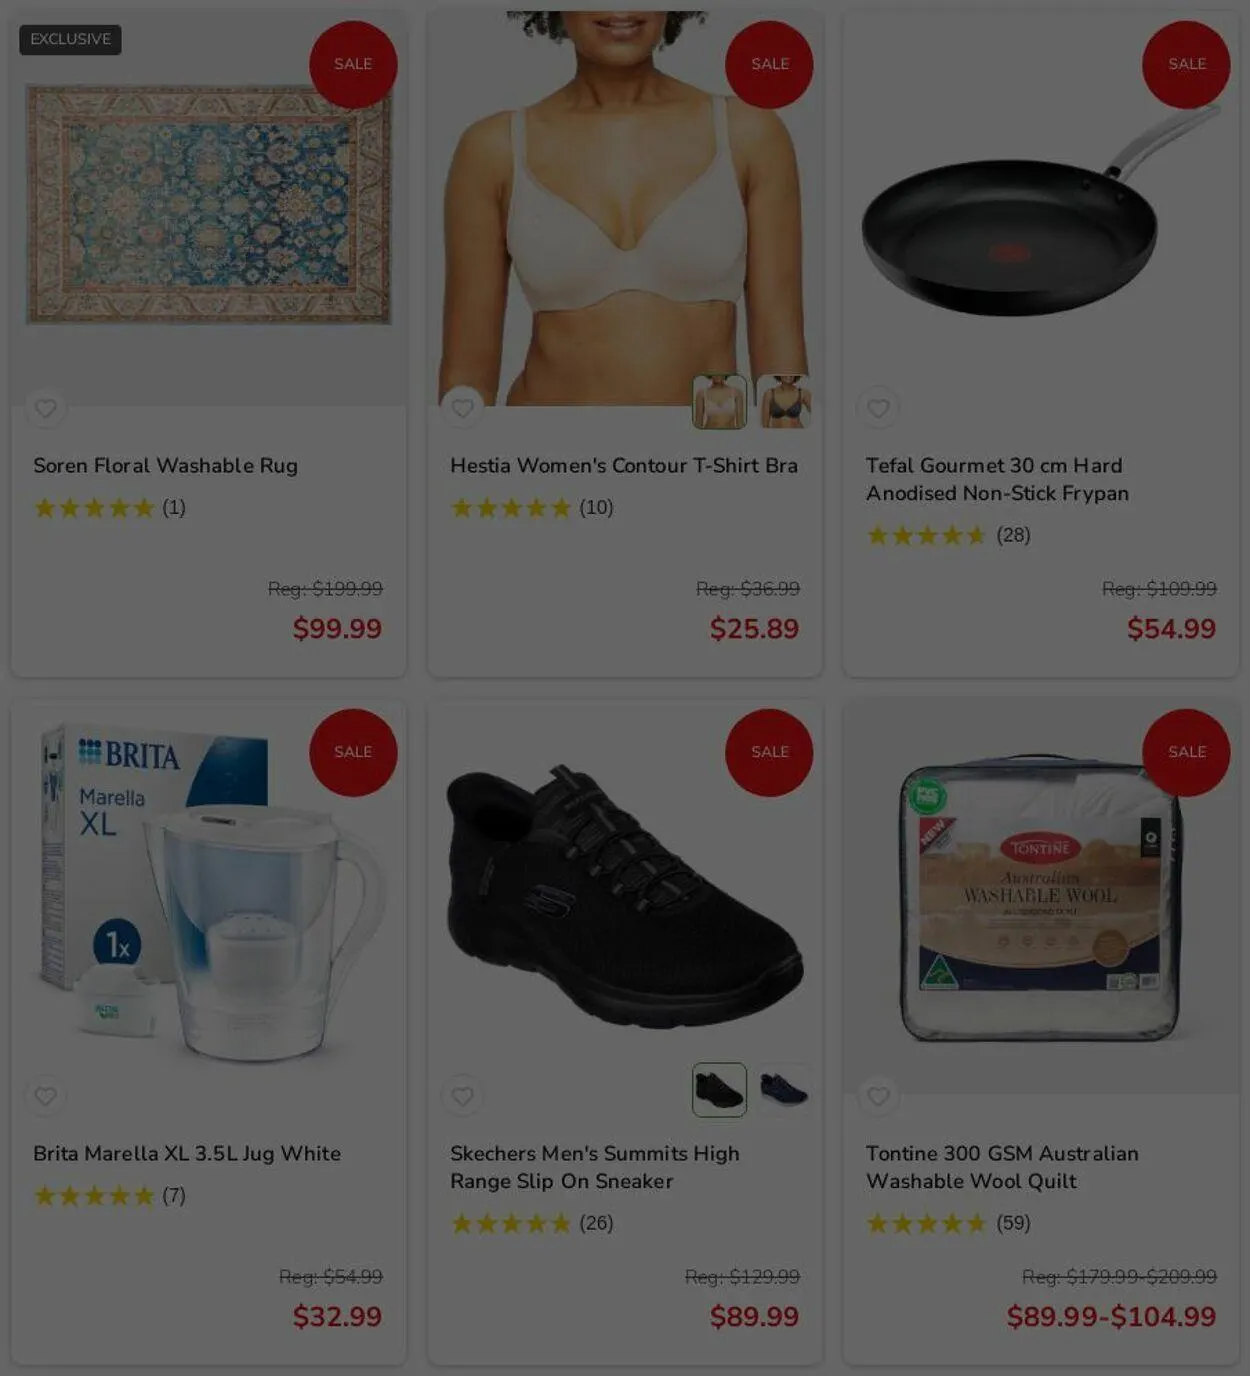Add Hestia Contour T-Shirt Bra to wishlist
The image size is (1250, 1376).
coord(462,408)
